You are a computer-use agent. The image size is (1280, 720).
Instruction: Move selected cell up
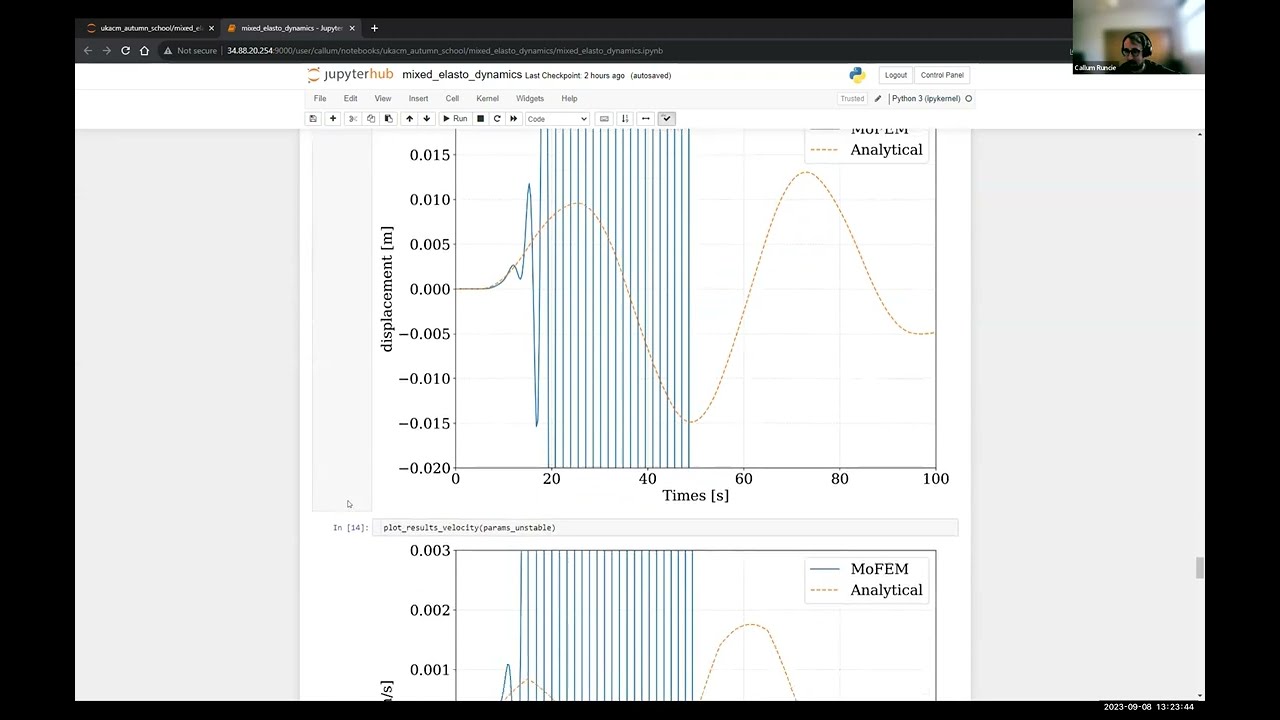(x=409, y=118)
